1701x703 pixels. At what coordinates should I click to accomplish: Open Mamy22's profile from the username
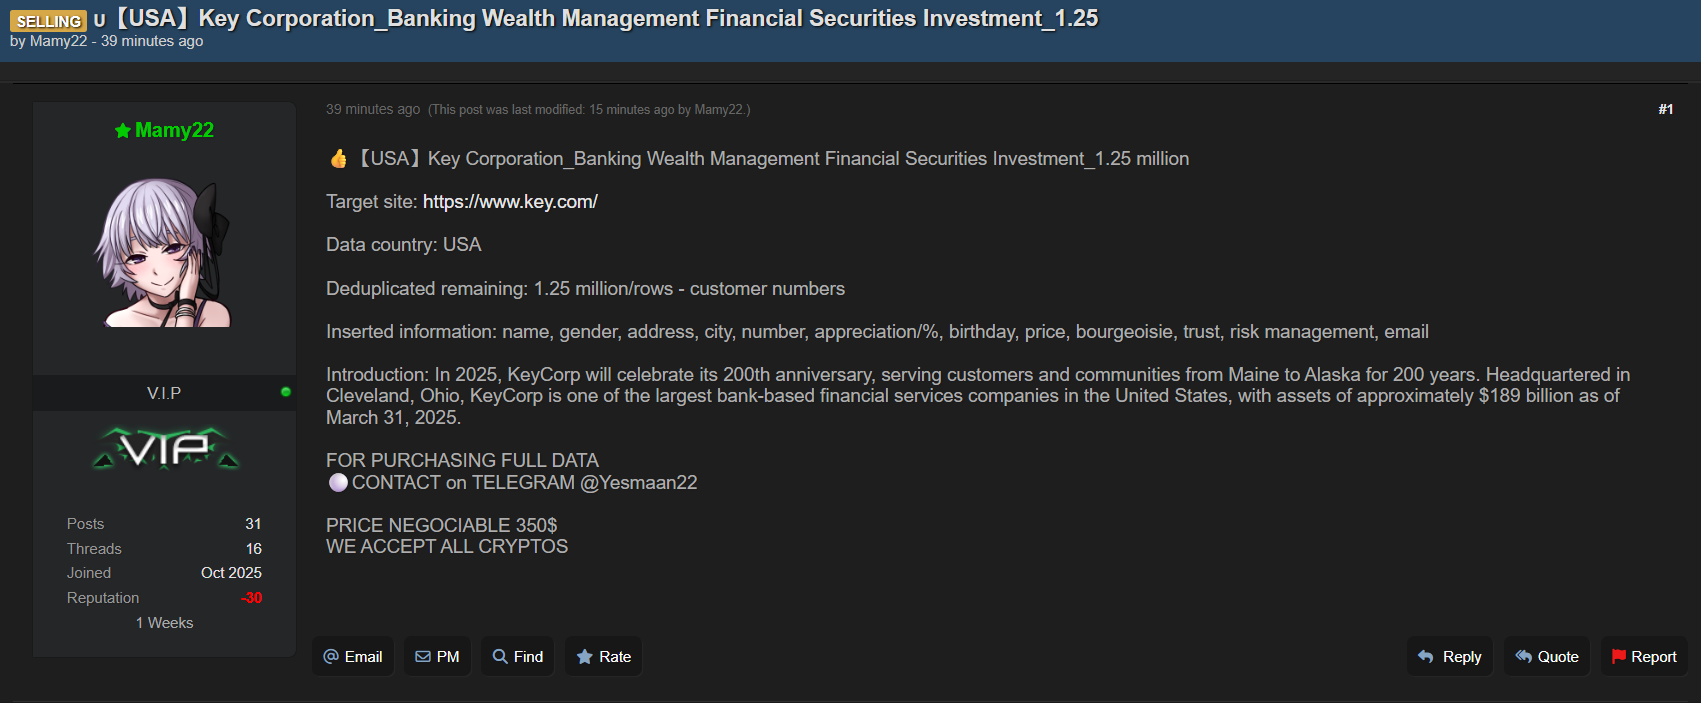(174, 131)
